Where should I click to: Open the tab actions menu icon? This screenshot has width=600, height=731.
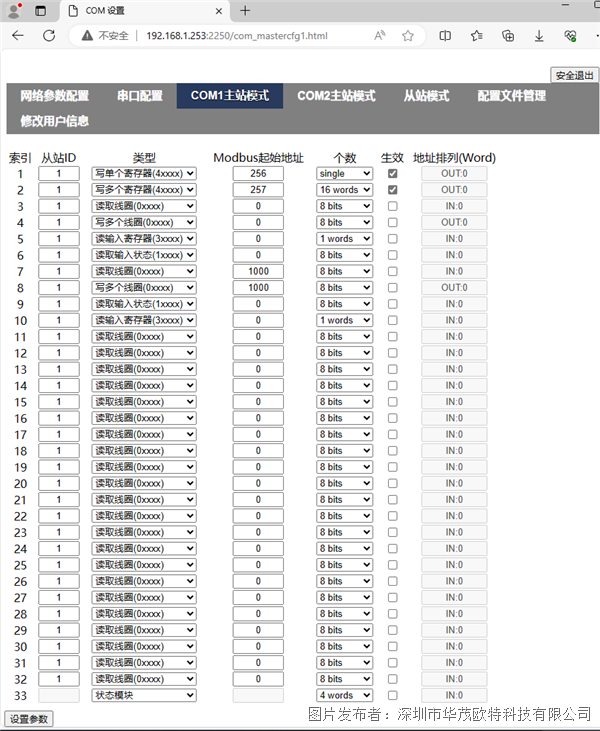[41, 11]
